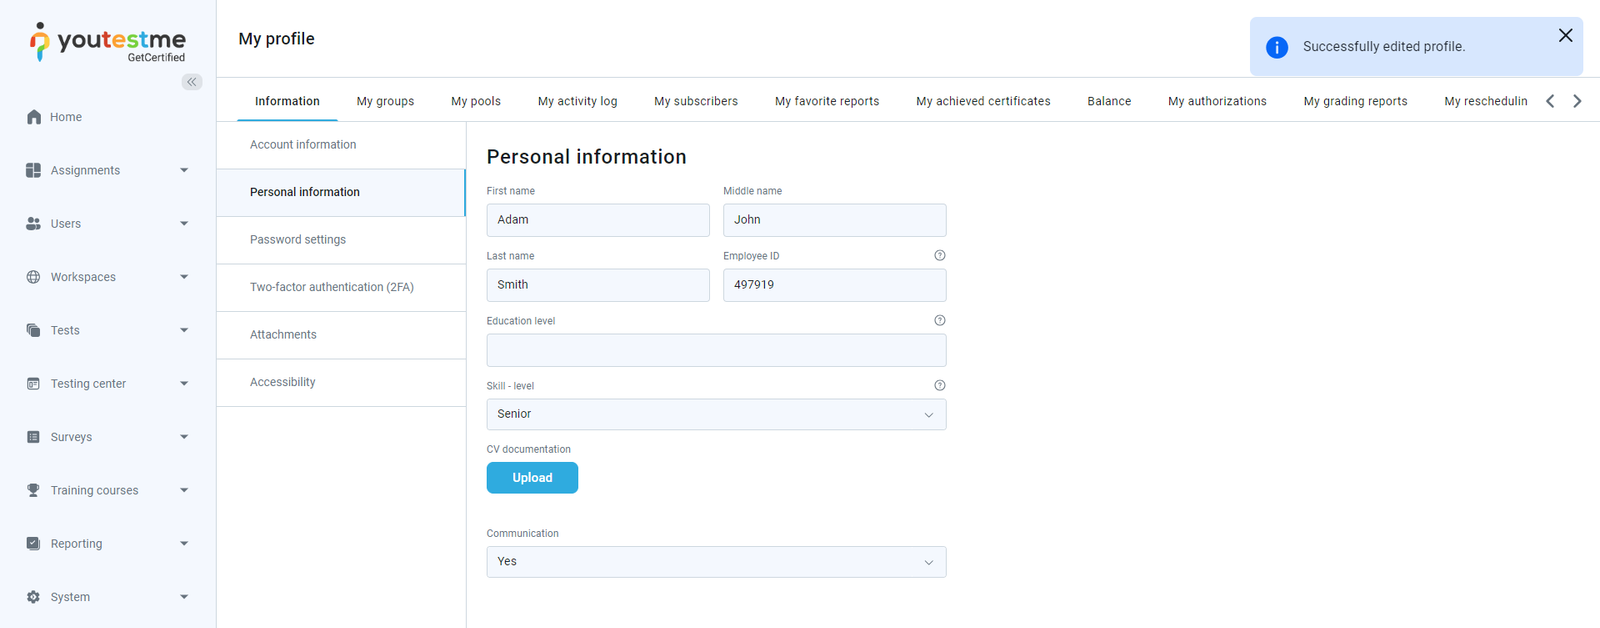This screenshot has height=628, width=1600.
Task: Open the My achieved certificates tab
Action: pos(983,101)
